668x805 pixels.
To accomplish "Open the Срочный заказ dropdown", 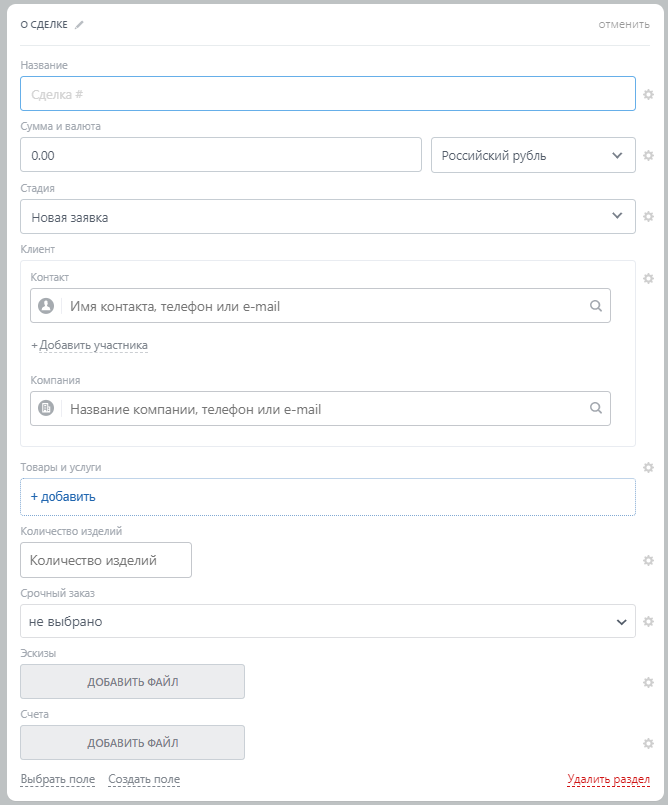I will (327, 621).
